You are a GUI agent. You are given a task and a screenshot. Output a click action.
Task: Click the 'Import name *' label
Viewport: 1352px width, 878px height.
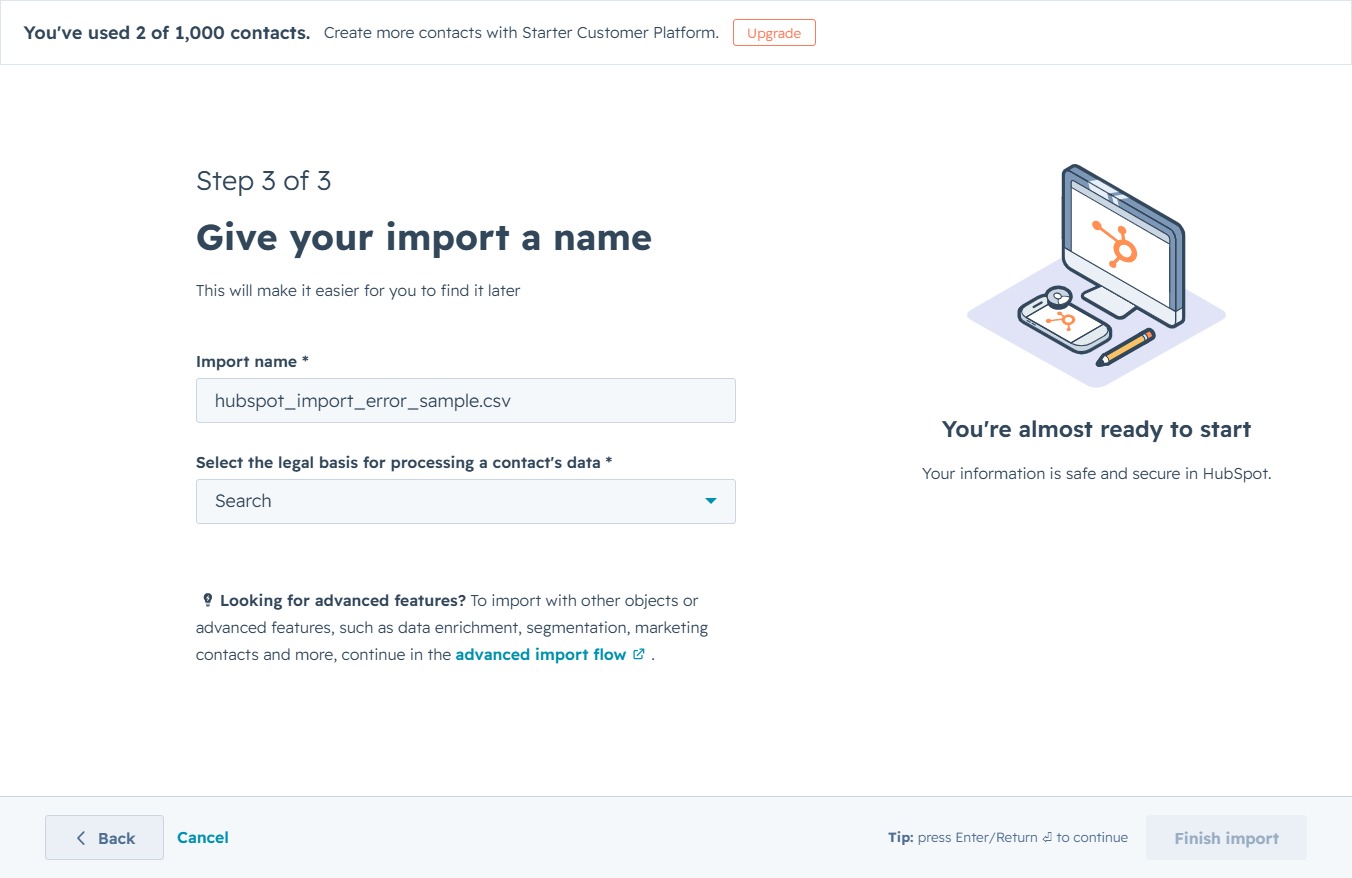[x=253, y=362]
